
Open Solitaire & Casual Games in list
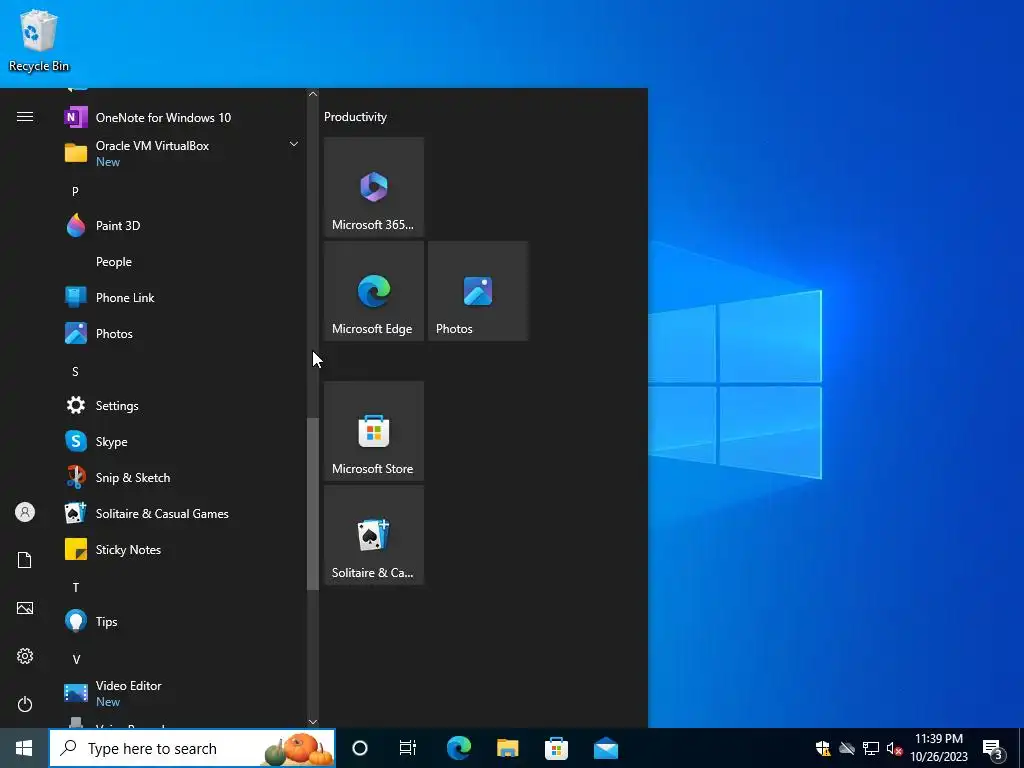coord(183,513)
